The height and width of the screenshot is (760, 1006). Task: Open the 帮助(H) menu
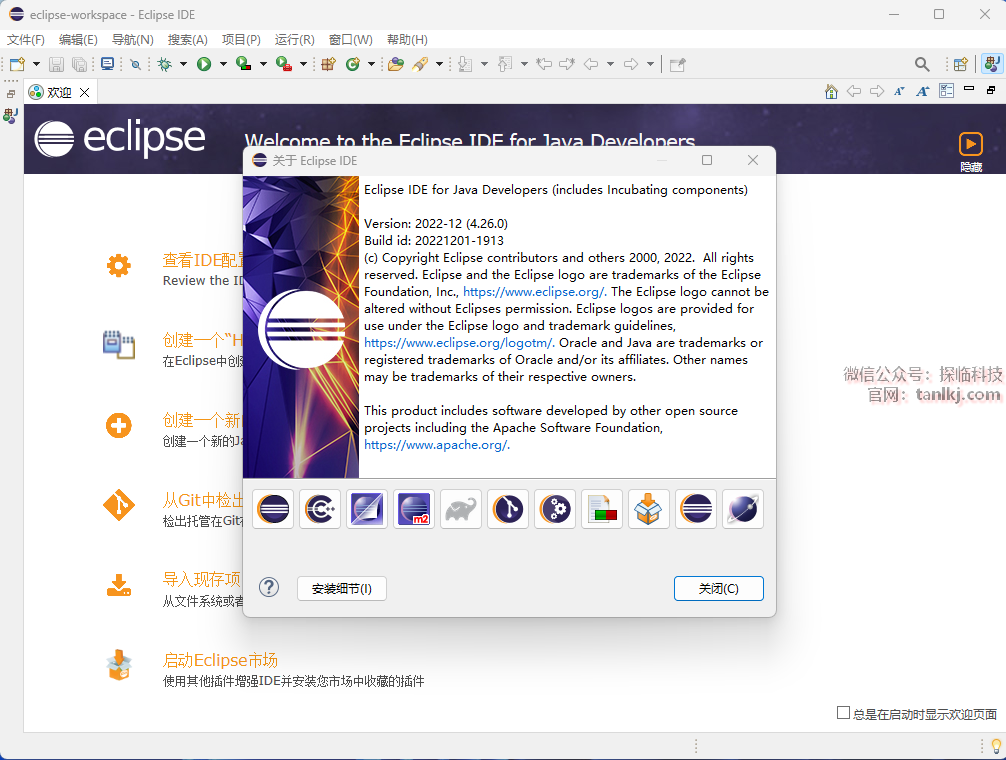406,40
